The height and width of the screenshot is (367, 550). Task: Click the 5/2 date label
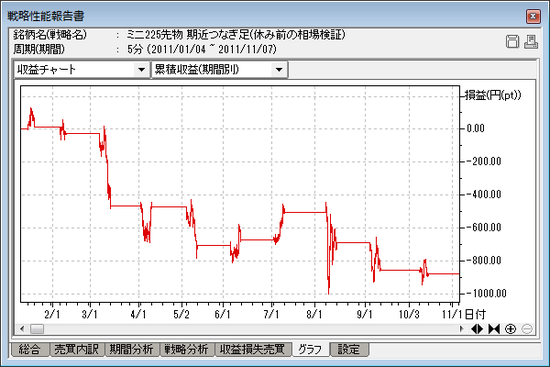click(x=181, y=314)
